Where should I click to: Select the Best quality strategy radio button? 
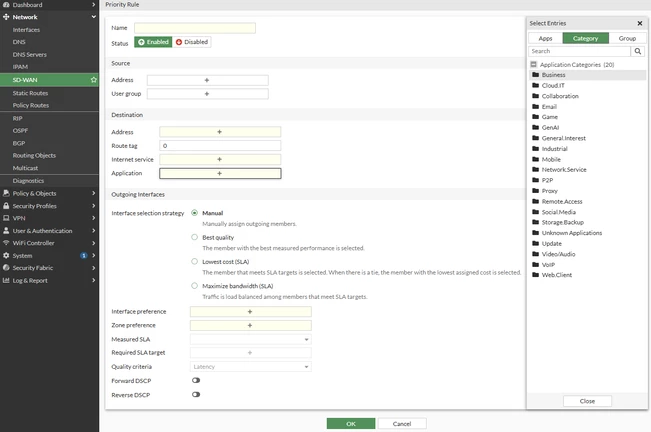194,237
